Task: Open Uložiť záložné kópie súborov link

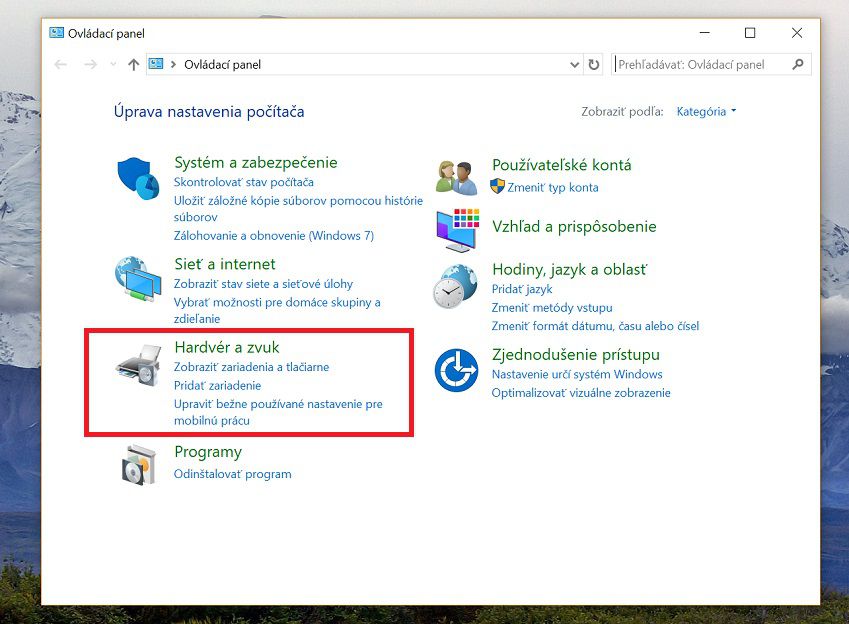Action: coord(298,209)
